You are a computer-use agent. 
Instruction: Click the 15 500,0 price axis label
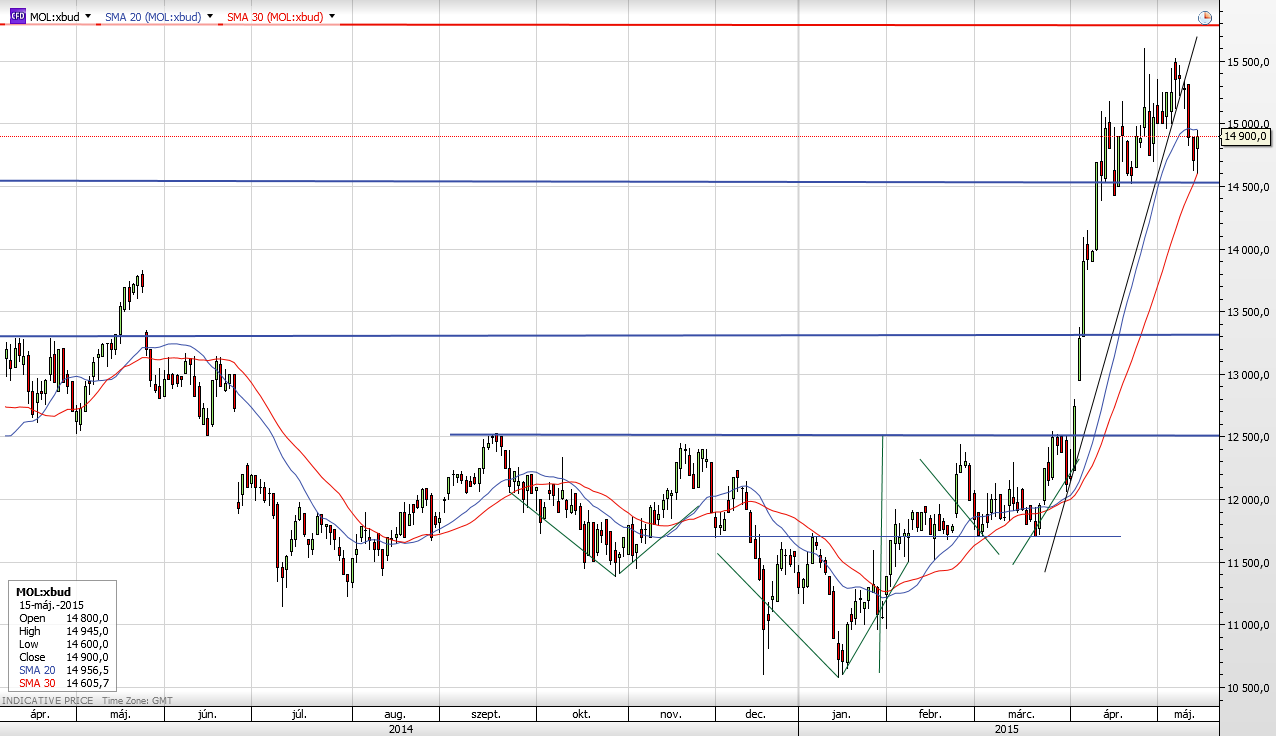click(1247, 62)
